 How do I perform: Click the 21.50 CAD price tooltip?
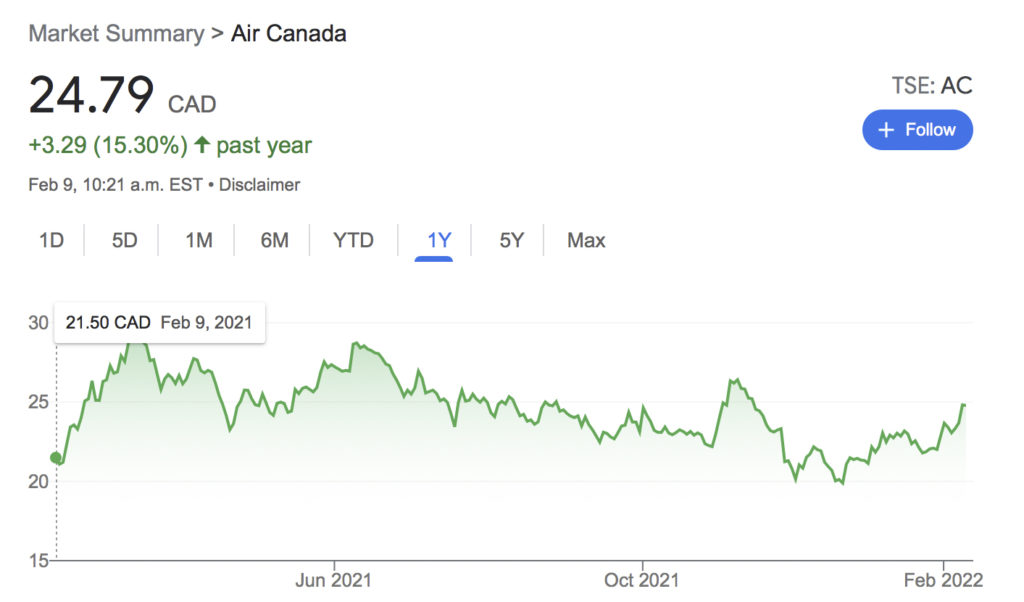[x=158, y=322]
